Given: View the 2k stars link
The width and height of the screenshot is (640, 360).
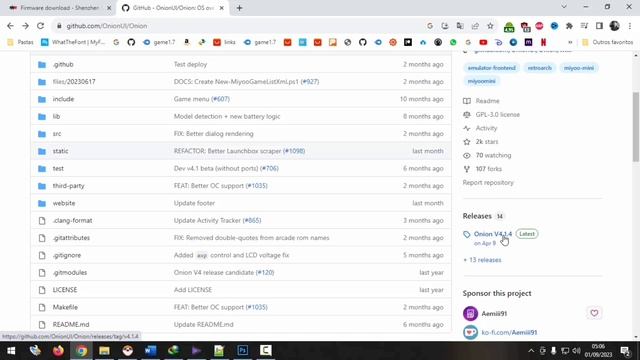Looking at the screenshot, I should [x=487, y=142].
